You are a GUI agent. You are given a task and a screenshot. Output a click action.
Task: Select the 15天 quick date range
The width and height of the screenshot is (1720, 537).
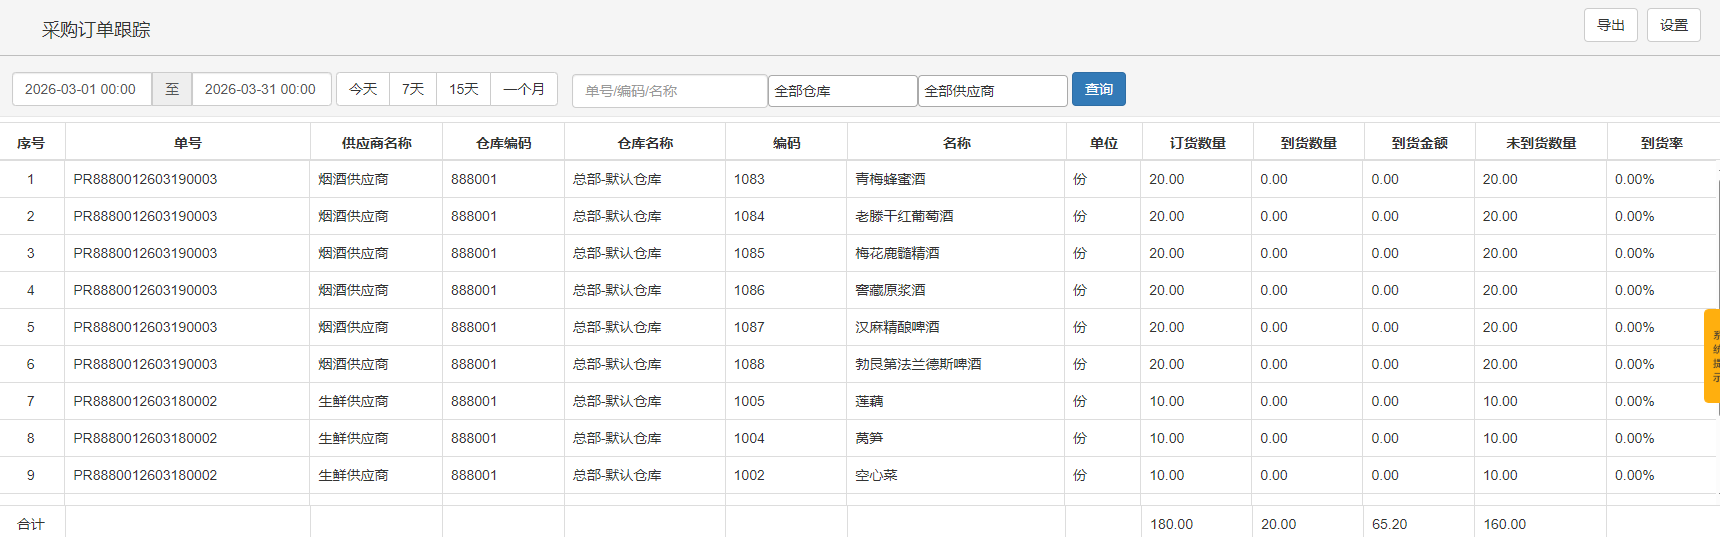[463, 89]
